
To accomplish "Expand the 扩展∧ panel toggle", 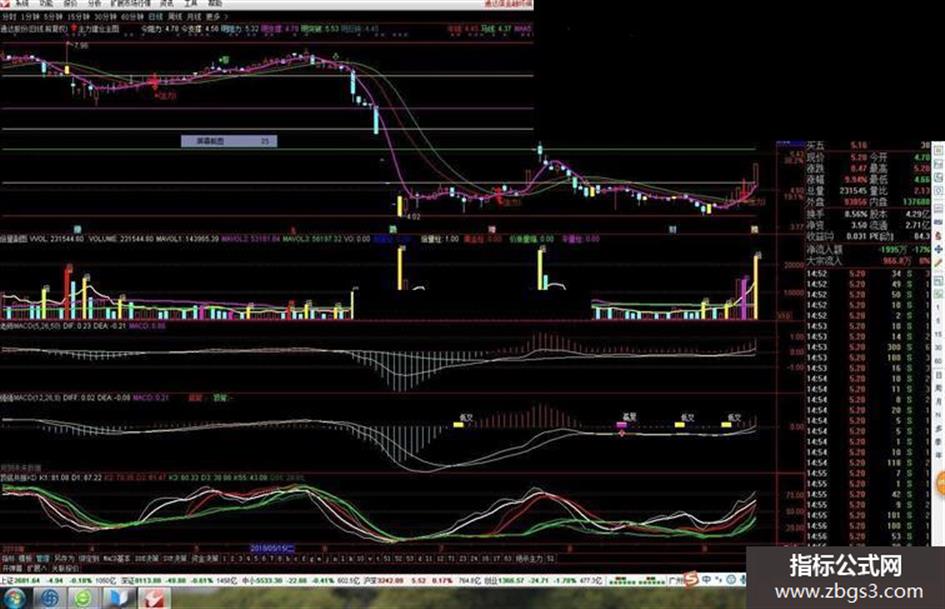I will 37,568.
